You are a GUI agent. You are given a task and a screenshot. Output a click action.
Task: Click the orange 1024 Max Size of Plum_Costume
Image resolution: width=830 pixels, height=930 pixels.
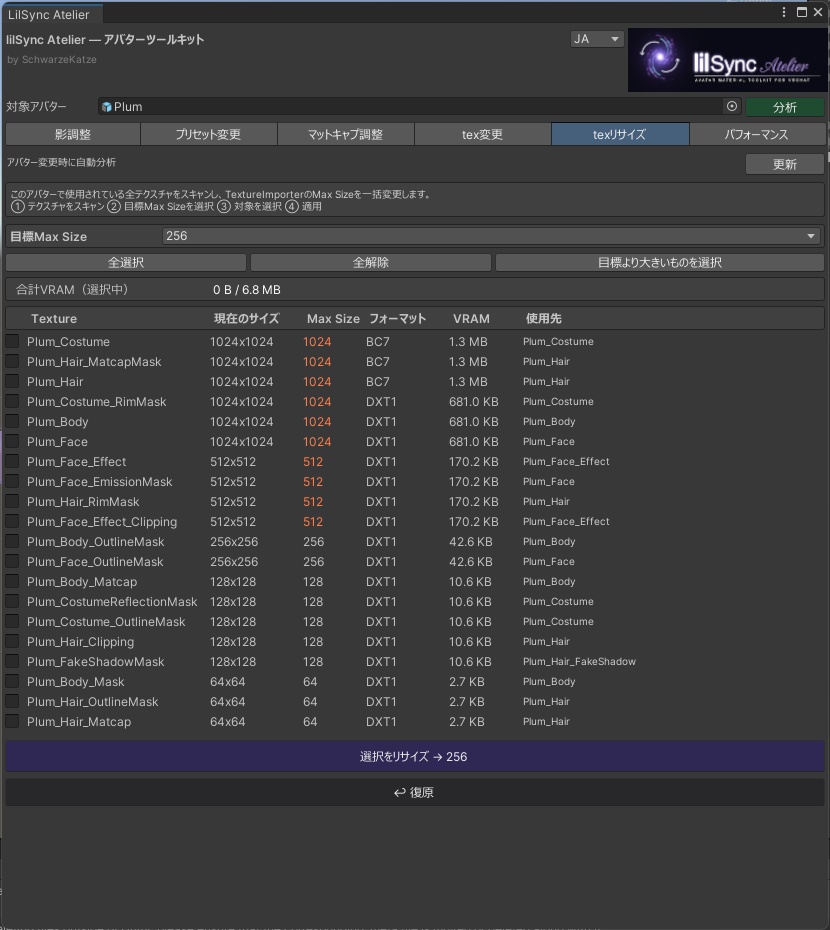(x=317, y=342)
